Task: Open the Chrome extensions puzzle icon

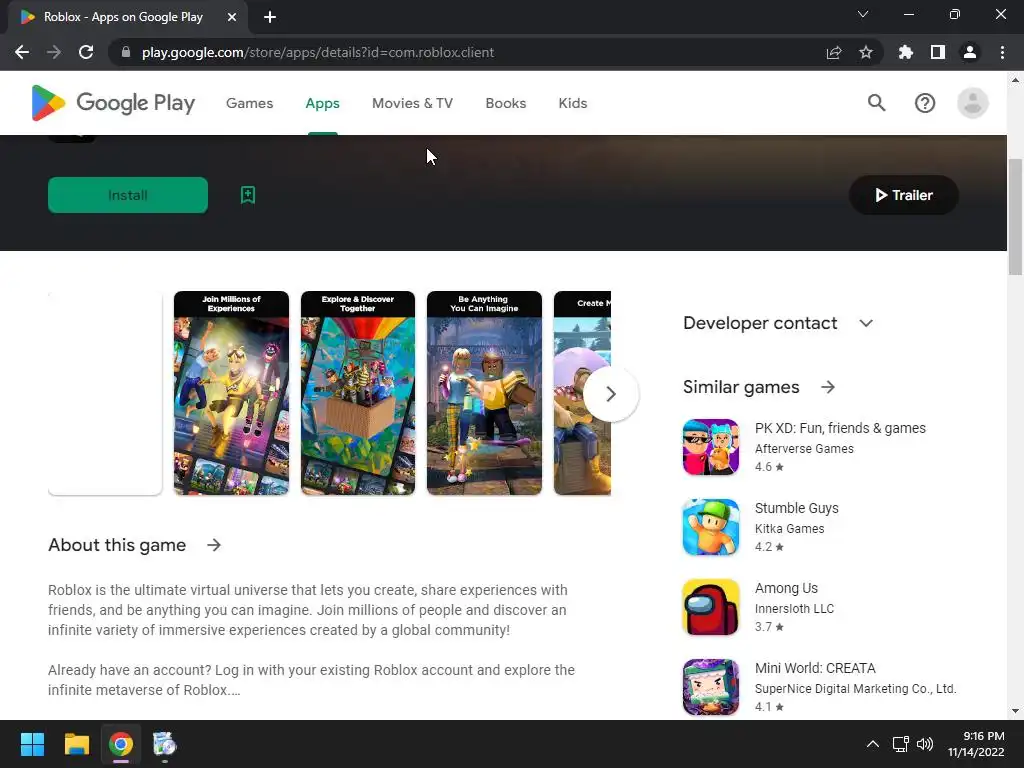Action: tap(906, 52)
